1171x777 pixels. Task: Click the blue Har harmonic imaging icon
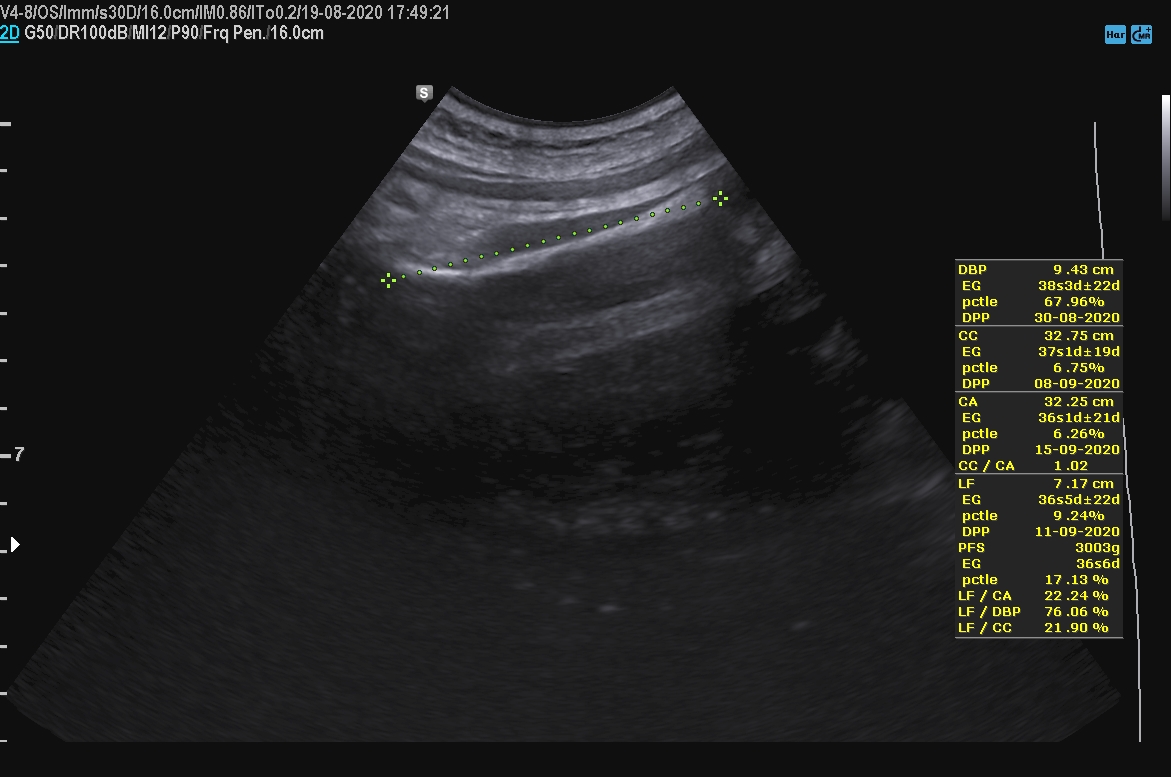click(x=1115, y=35)
